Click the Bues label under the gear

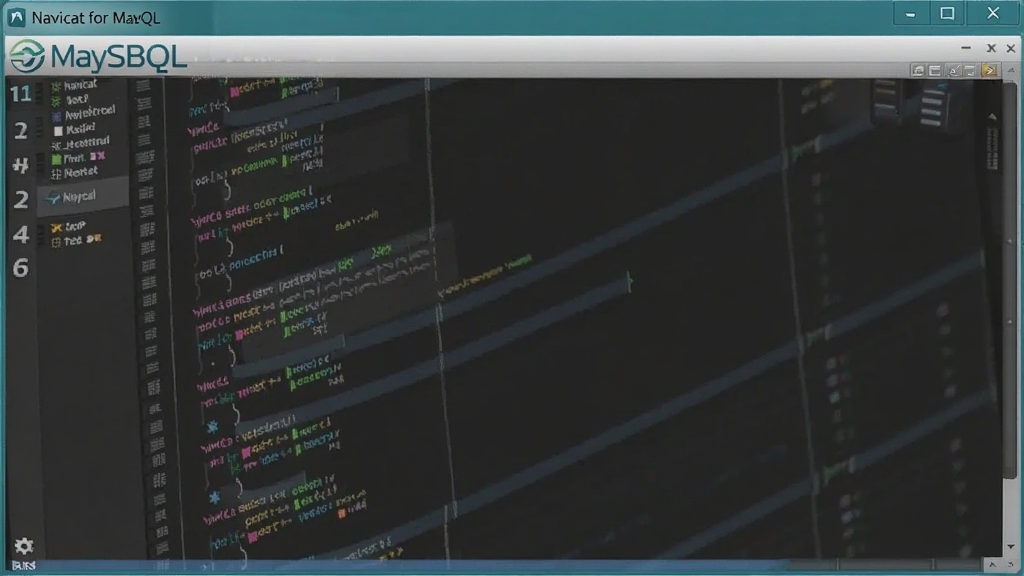[x=24, y=566]
